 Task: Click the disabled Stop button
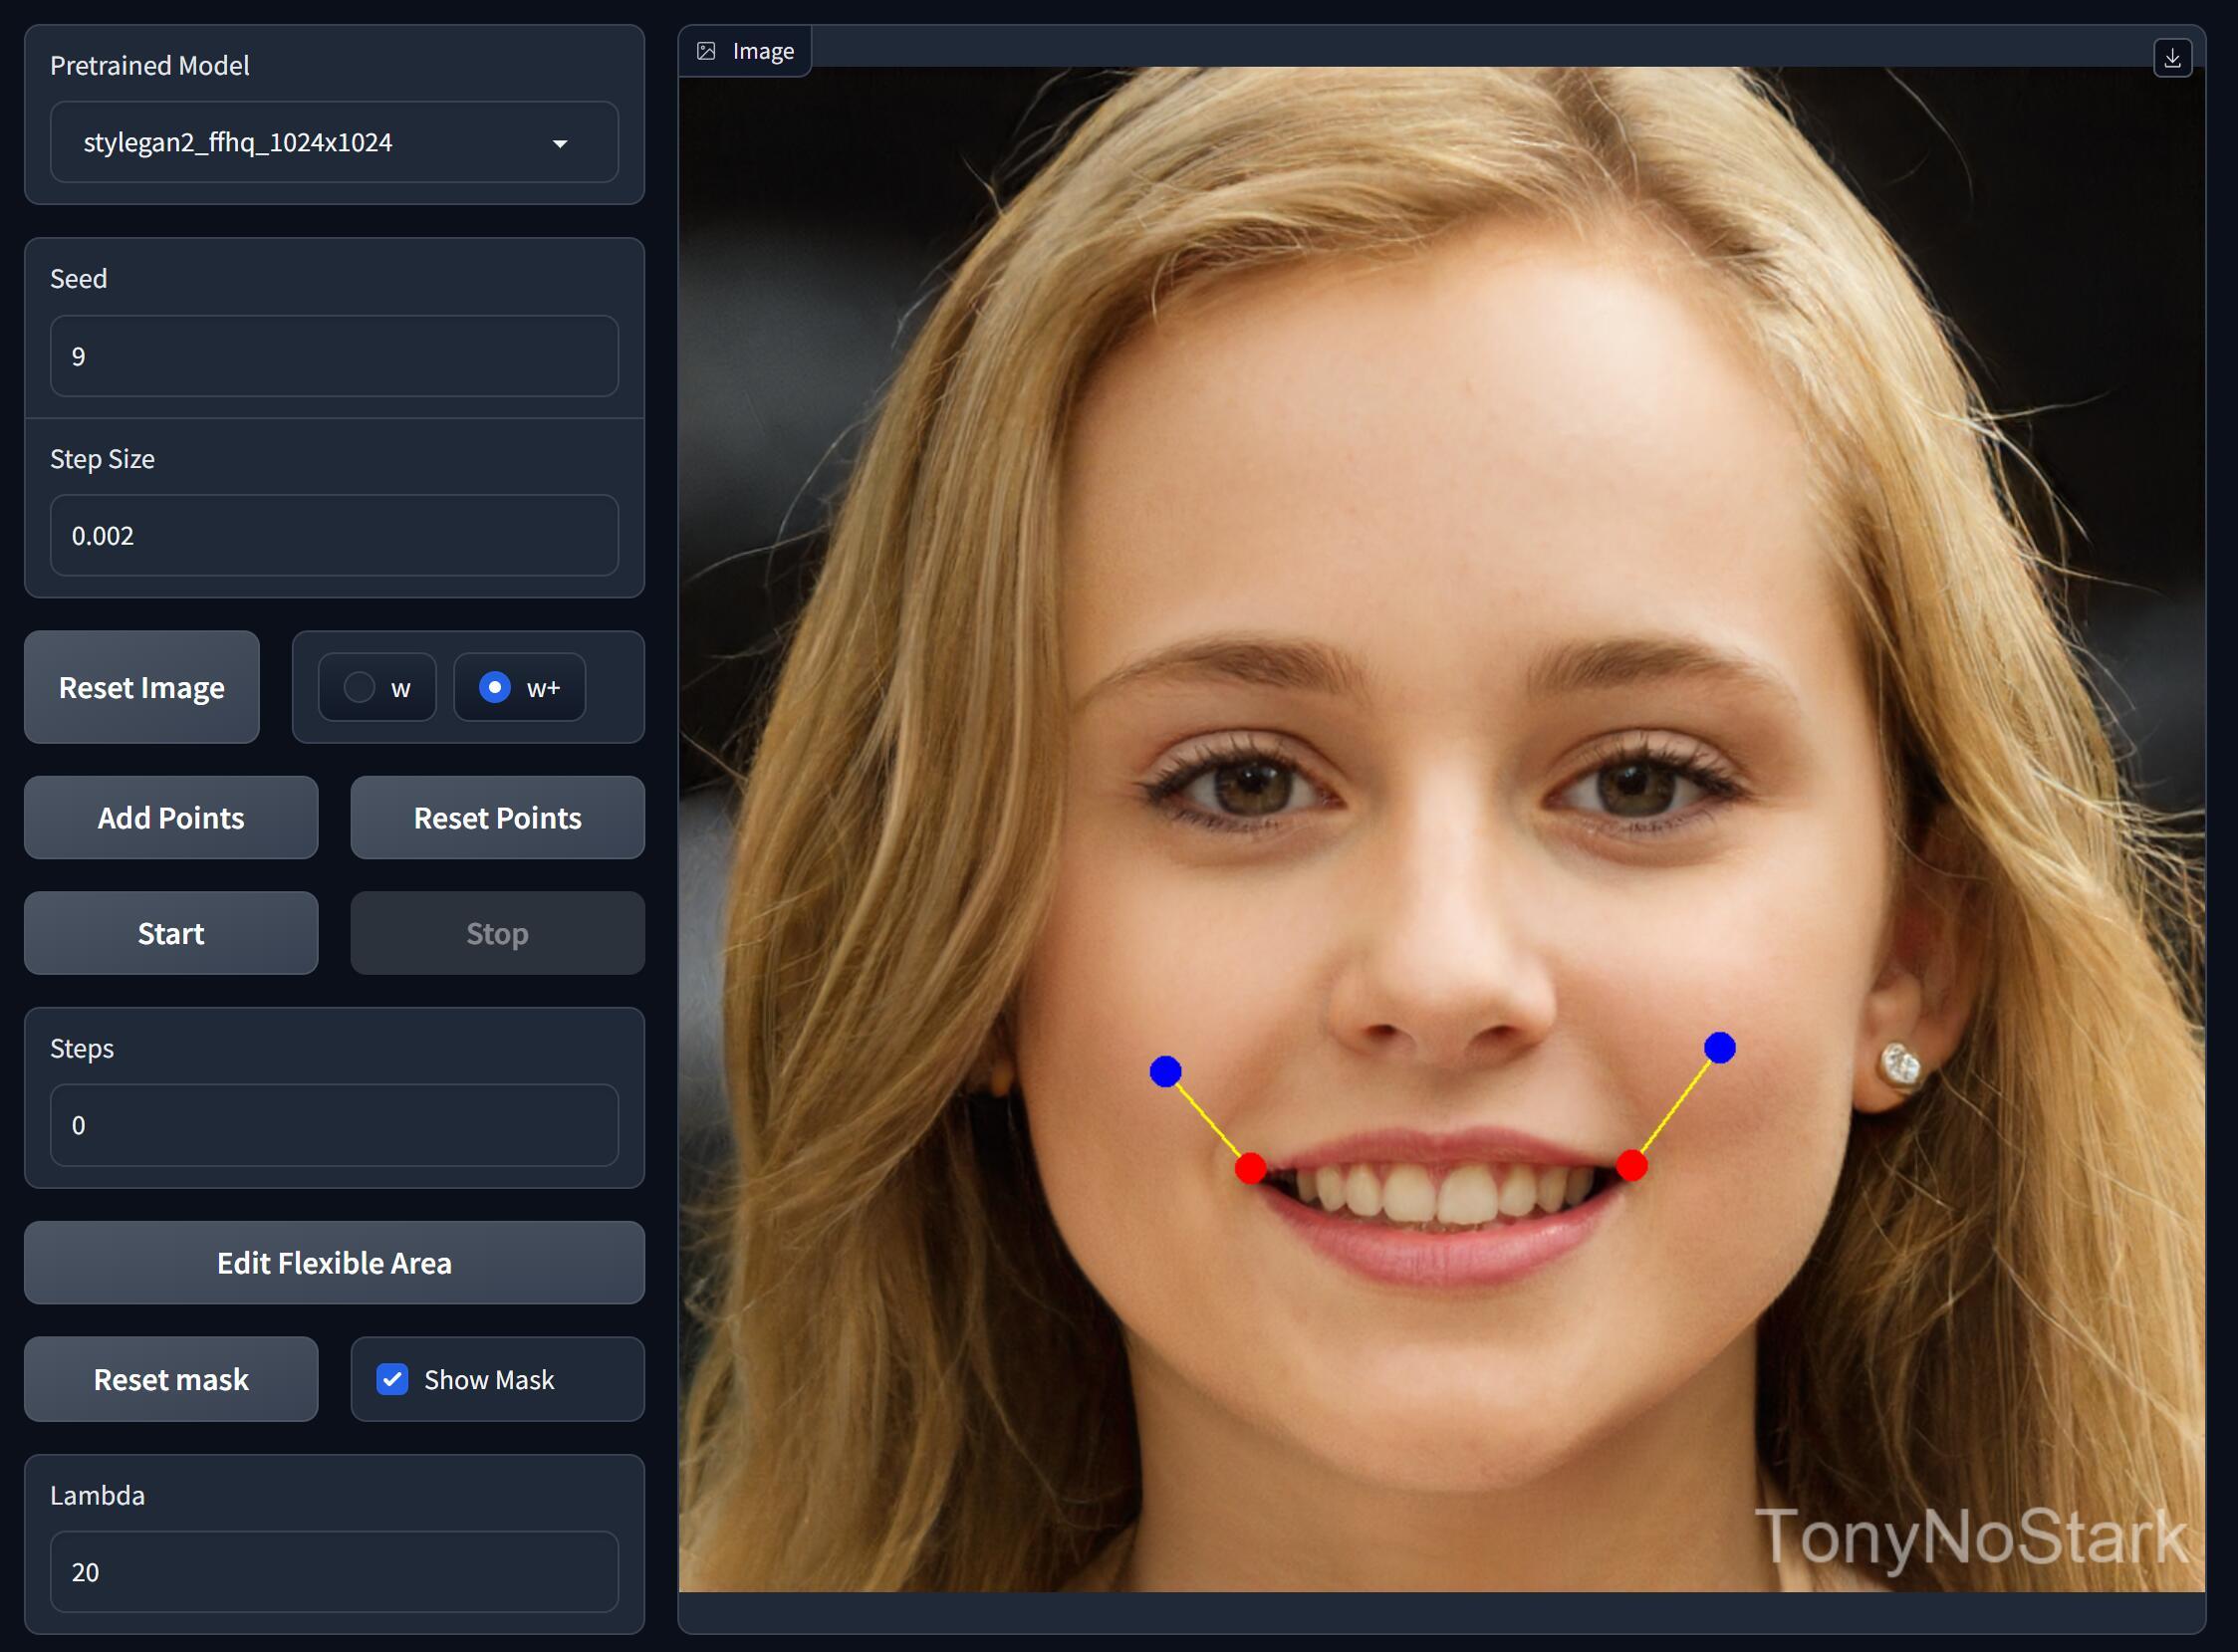coord(497,933)
